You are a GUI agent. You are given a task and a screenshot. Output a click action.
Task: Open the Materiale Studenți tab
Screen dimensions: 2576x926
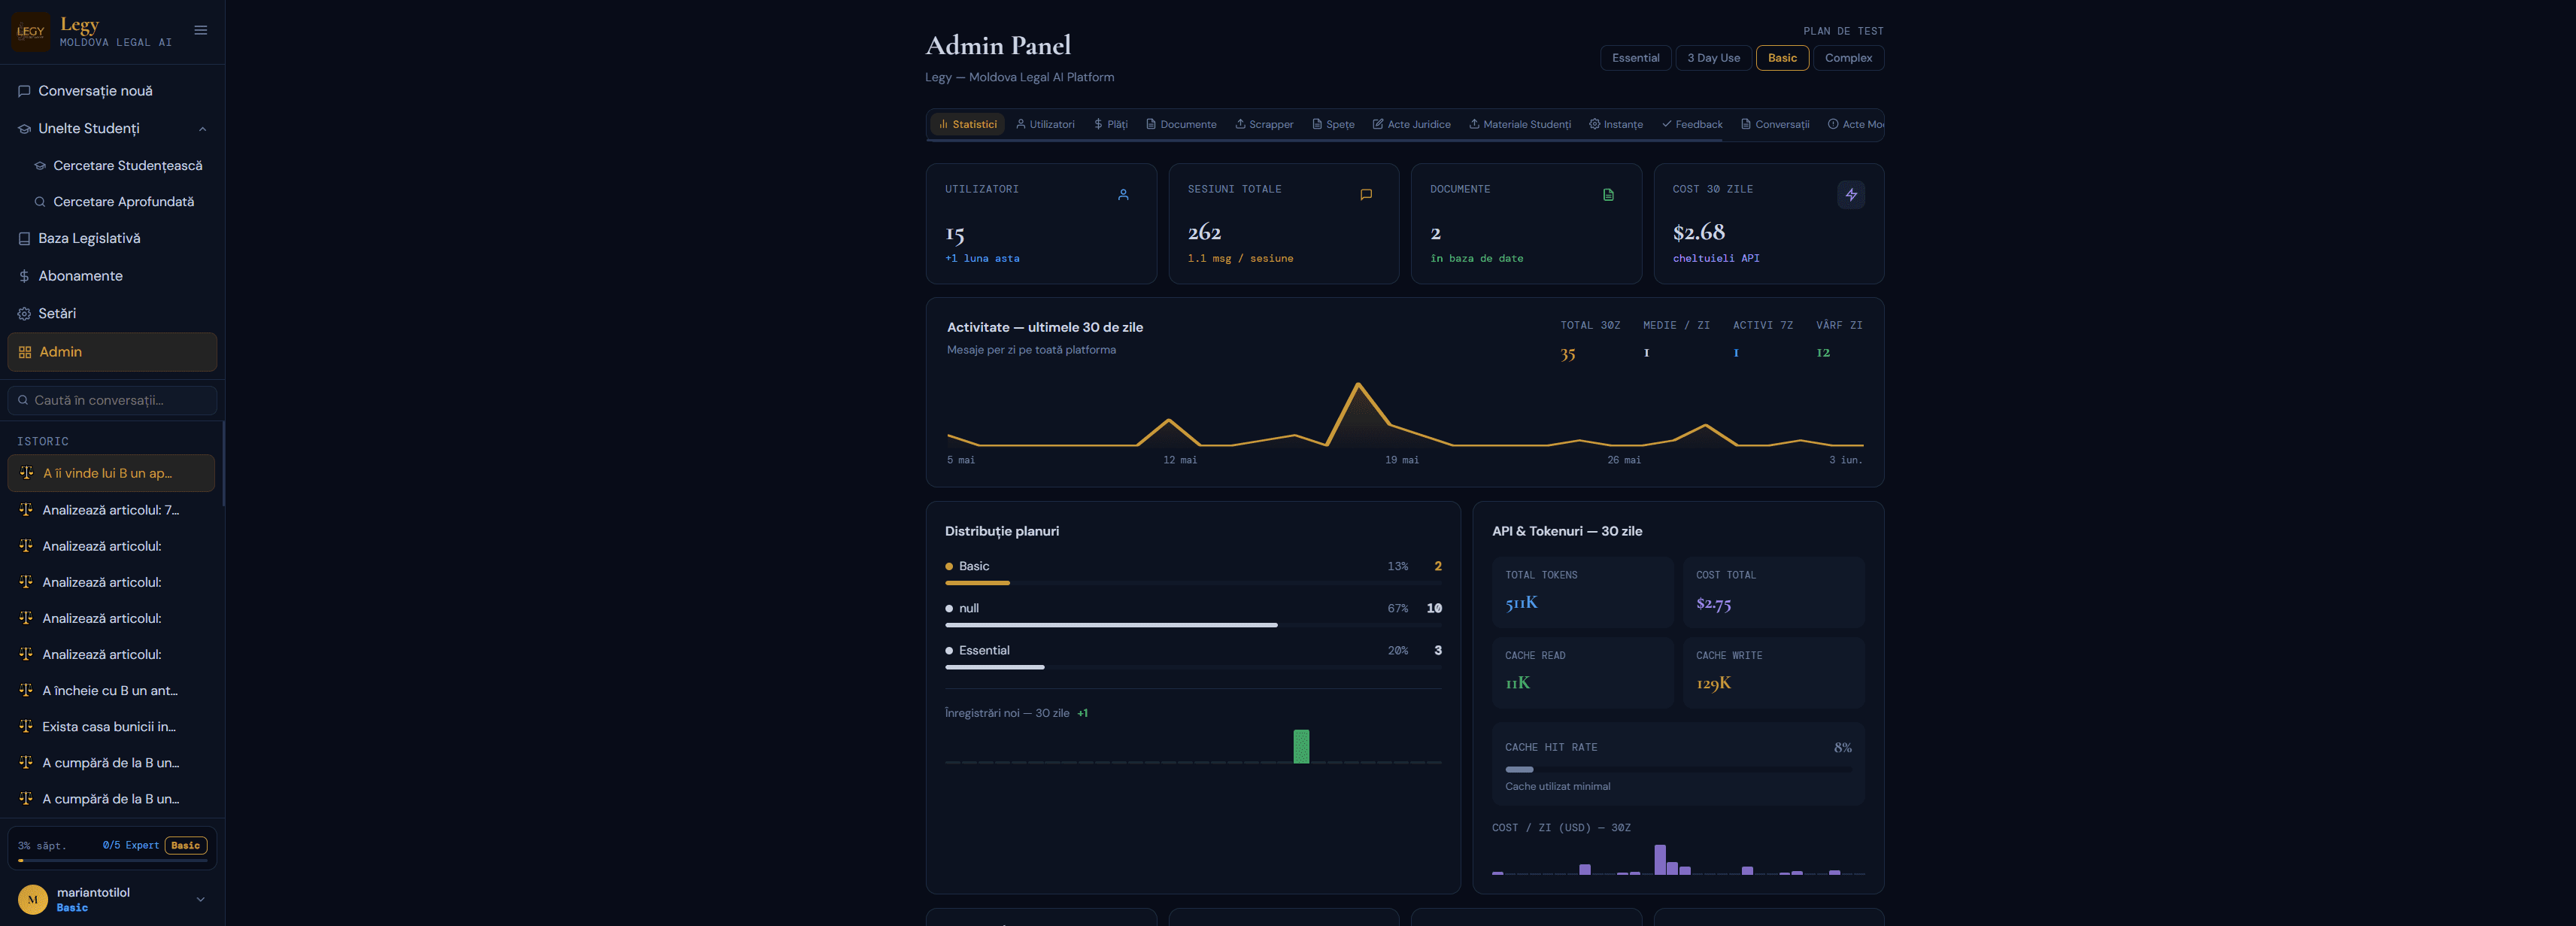[x=1519, y=124]
